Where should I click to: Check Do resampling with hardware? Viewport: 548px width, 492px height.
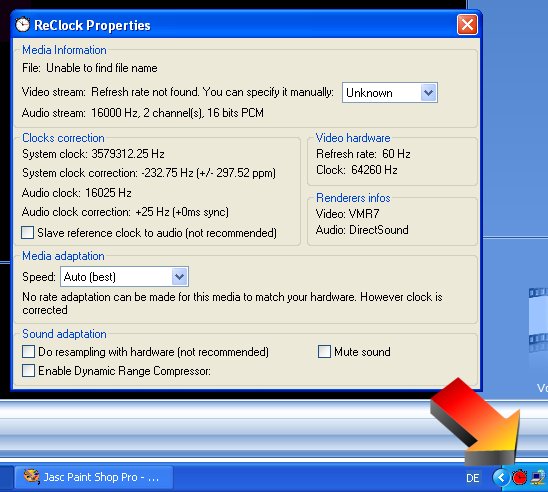[28, 352]
